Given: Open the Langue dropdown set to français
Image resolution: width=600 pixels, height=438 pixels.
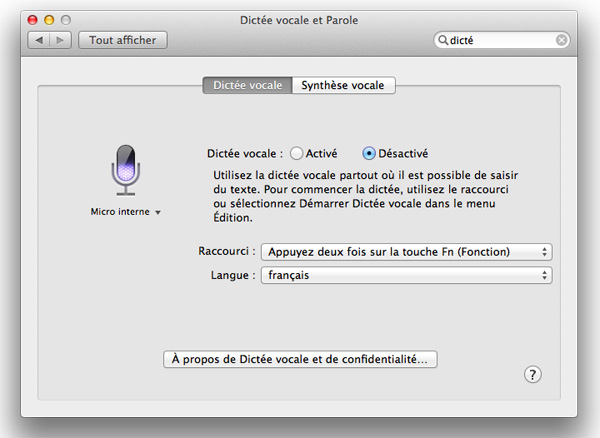Looking at the screenshot, I should (406, 274).
